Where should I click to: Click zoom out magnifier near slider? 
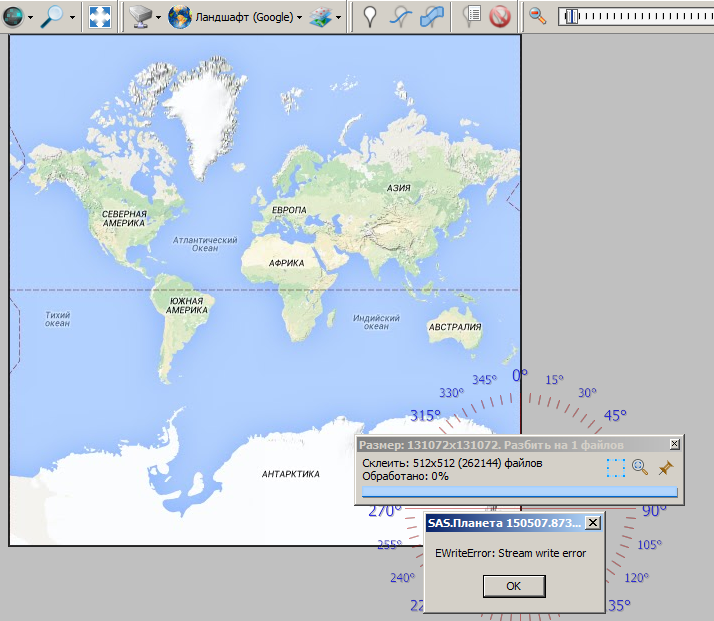coord(538,16)
